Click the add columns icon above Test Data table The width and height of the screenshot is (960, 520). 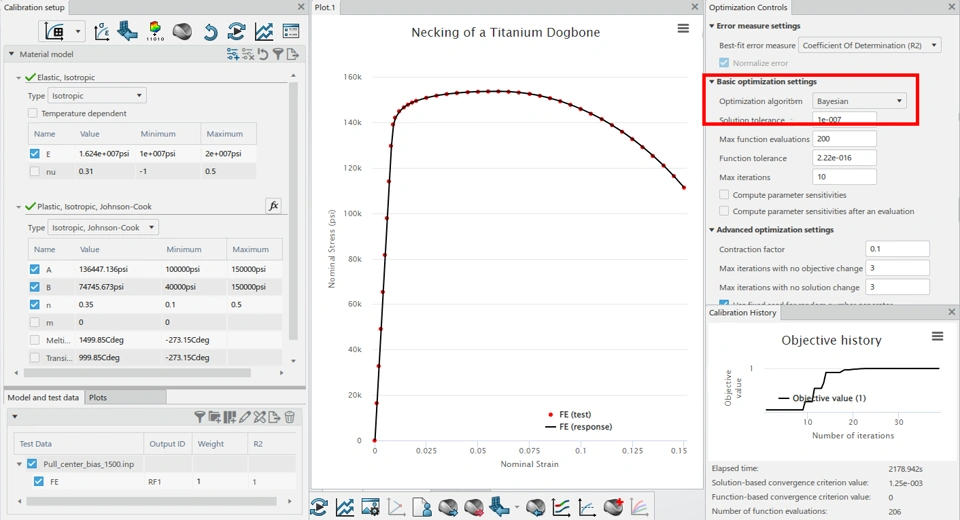point(230,417)
